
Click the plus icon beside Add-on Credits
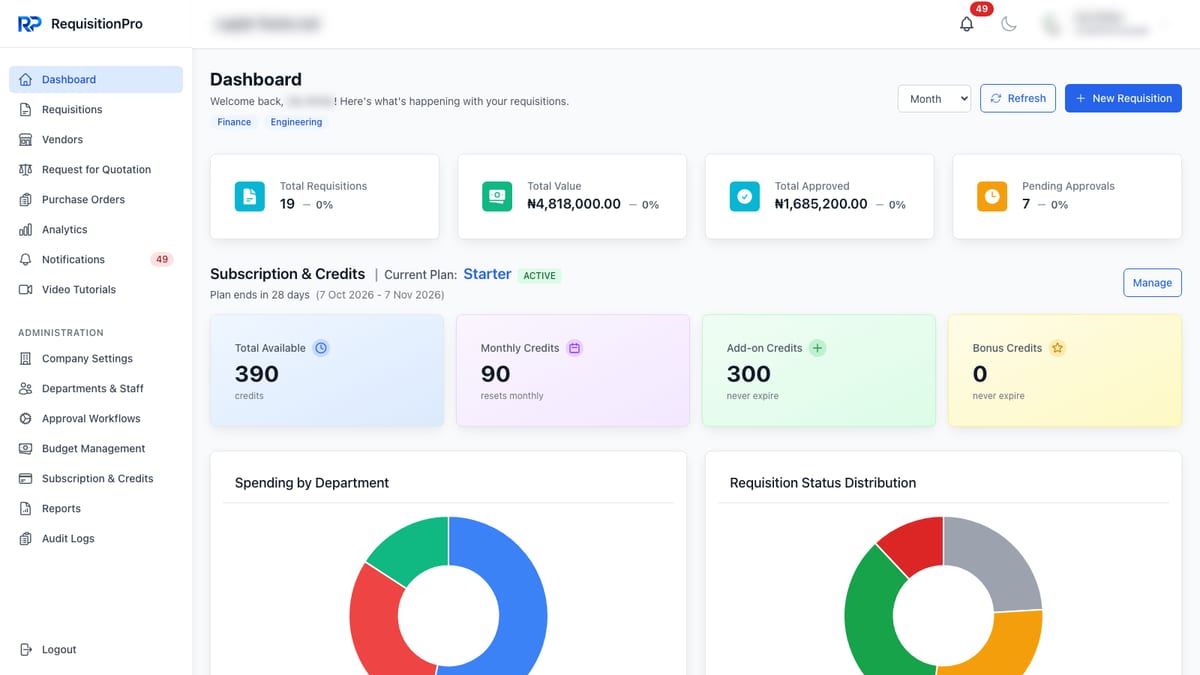click(x=817, y=348)
